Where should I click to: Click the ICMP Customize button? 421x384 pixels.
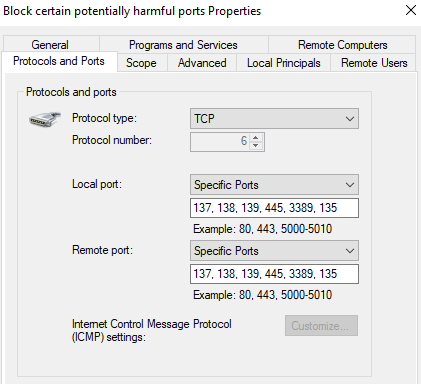(321, 326)
